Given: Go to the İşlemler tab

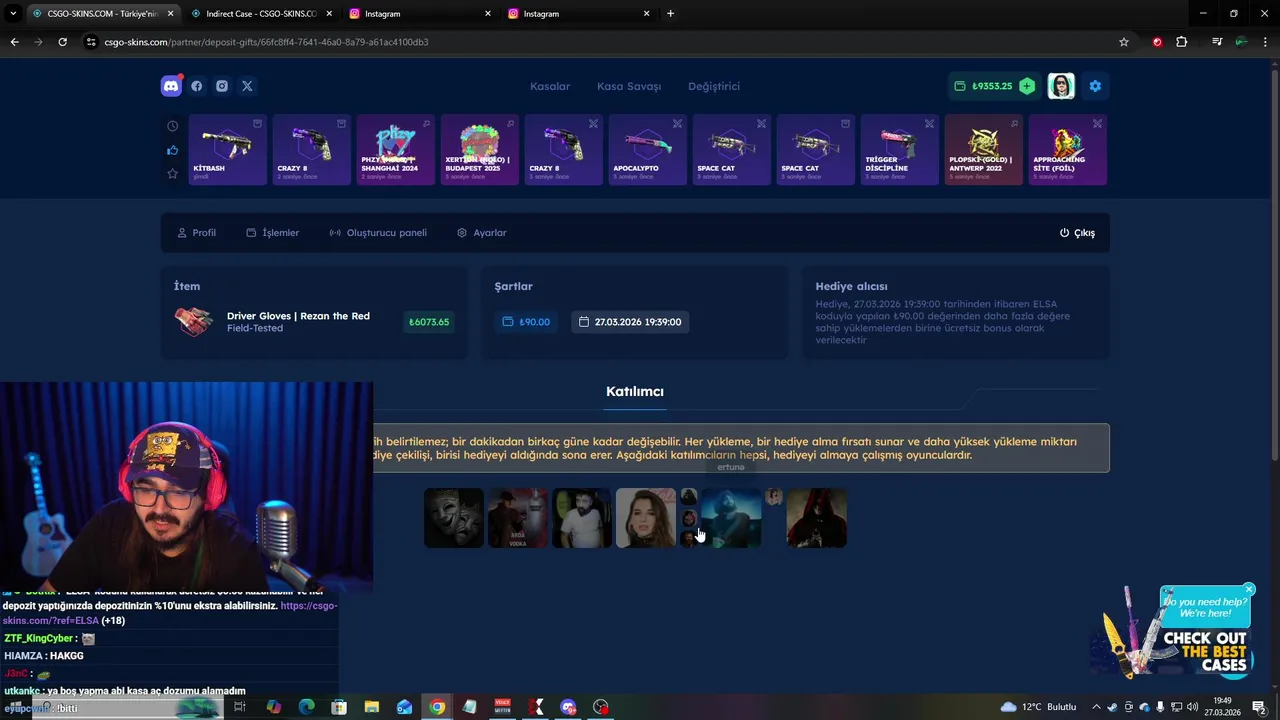Looking at the screenshot, I should tap(272, 233).
